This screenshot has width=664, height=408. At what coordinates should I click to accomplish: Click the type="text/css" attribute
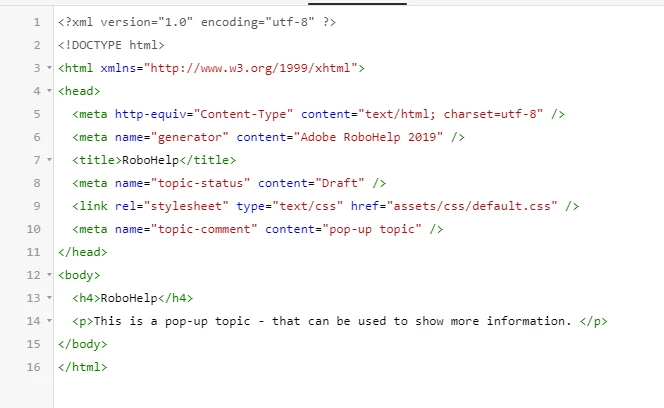[289, 206]
